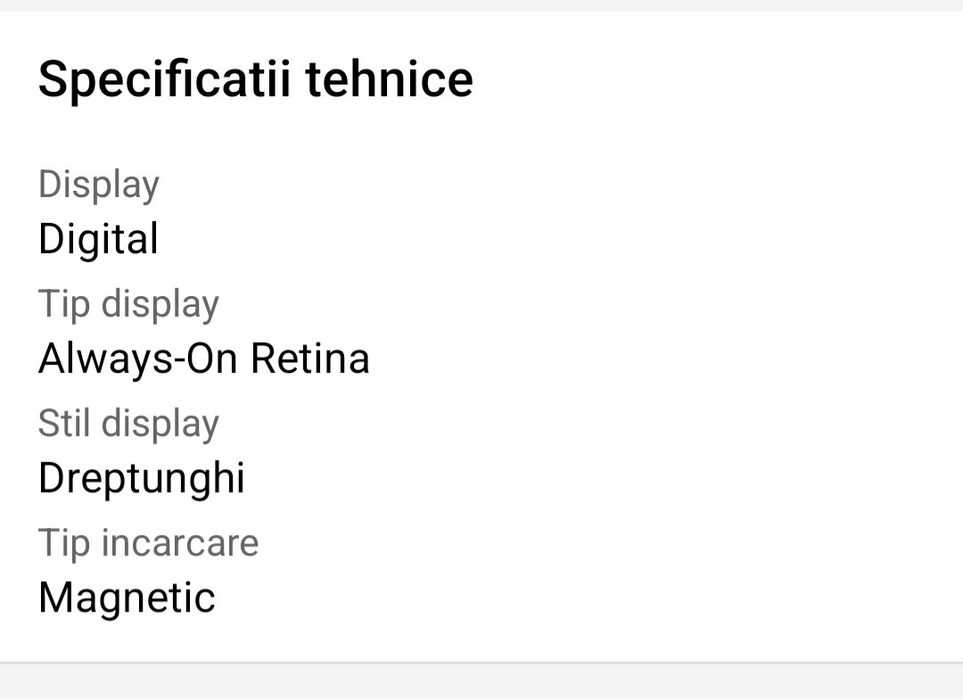The height and width of the screenshot is (700, 963).
Task: Click the "Digital" display value
Action: (x=98, y=240)
